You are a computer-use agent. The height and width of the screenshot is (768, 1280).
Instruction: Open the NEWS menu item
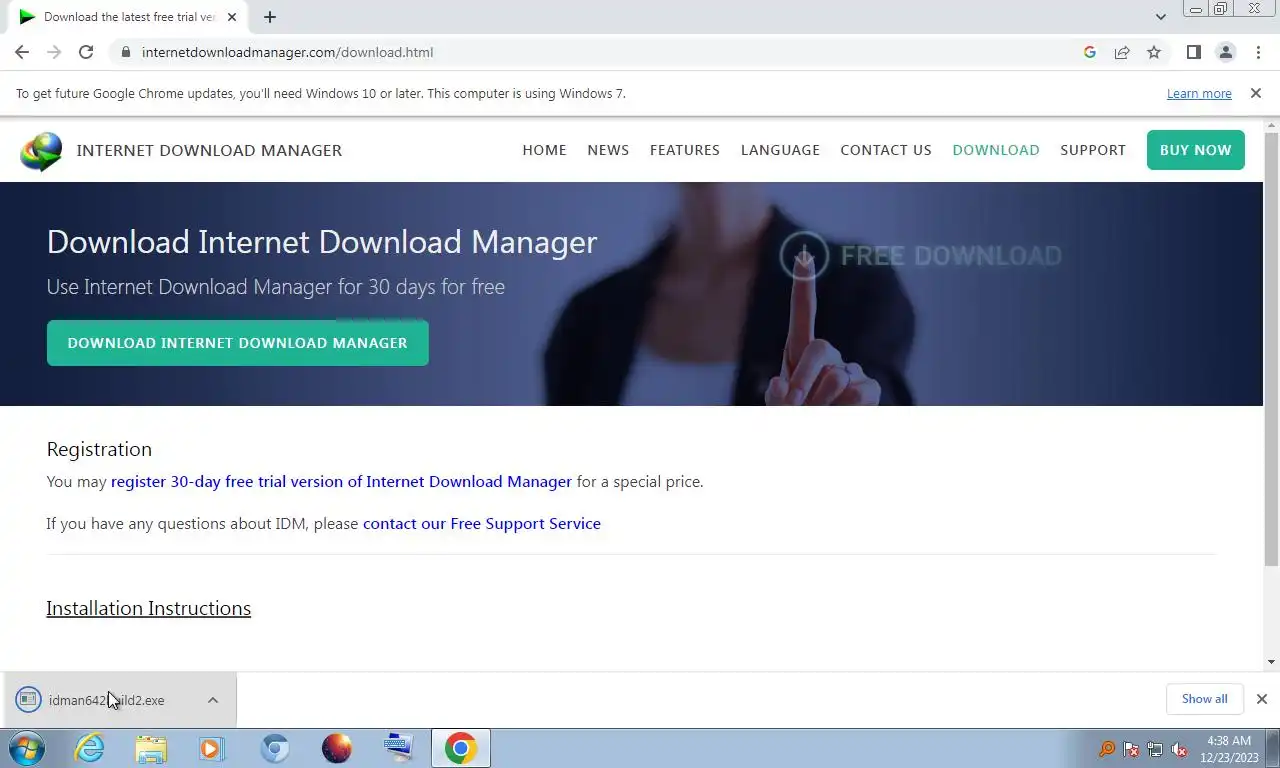[x=608, y=150]
